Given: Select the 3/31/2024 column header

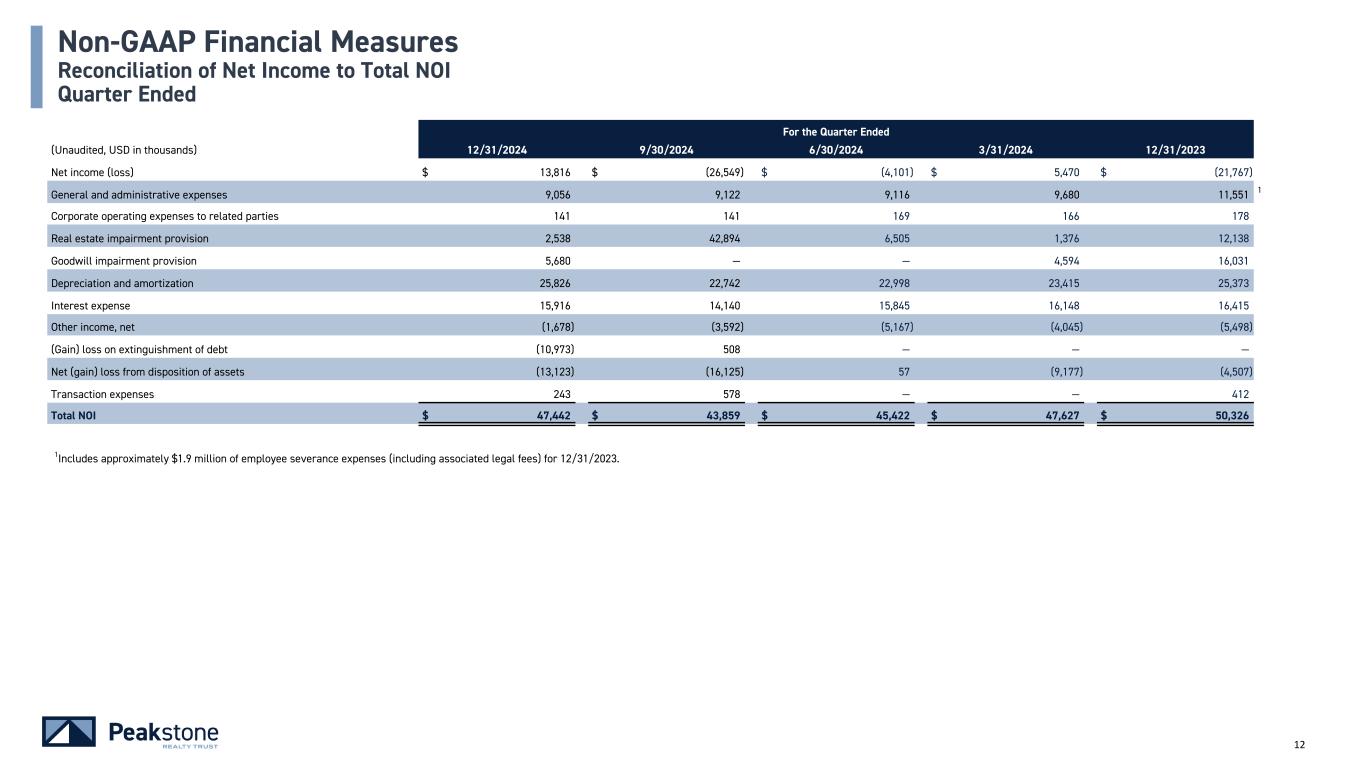Looking at the screenshot, I should (x=1005, y=150).
